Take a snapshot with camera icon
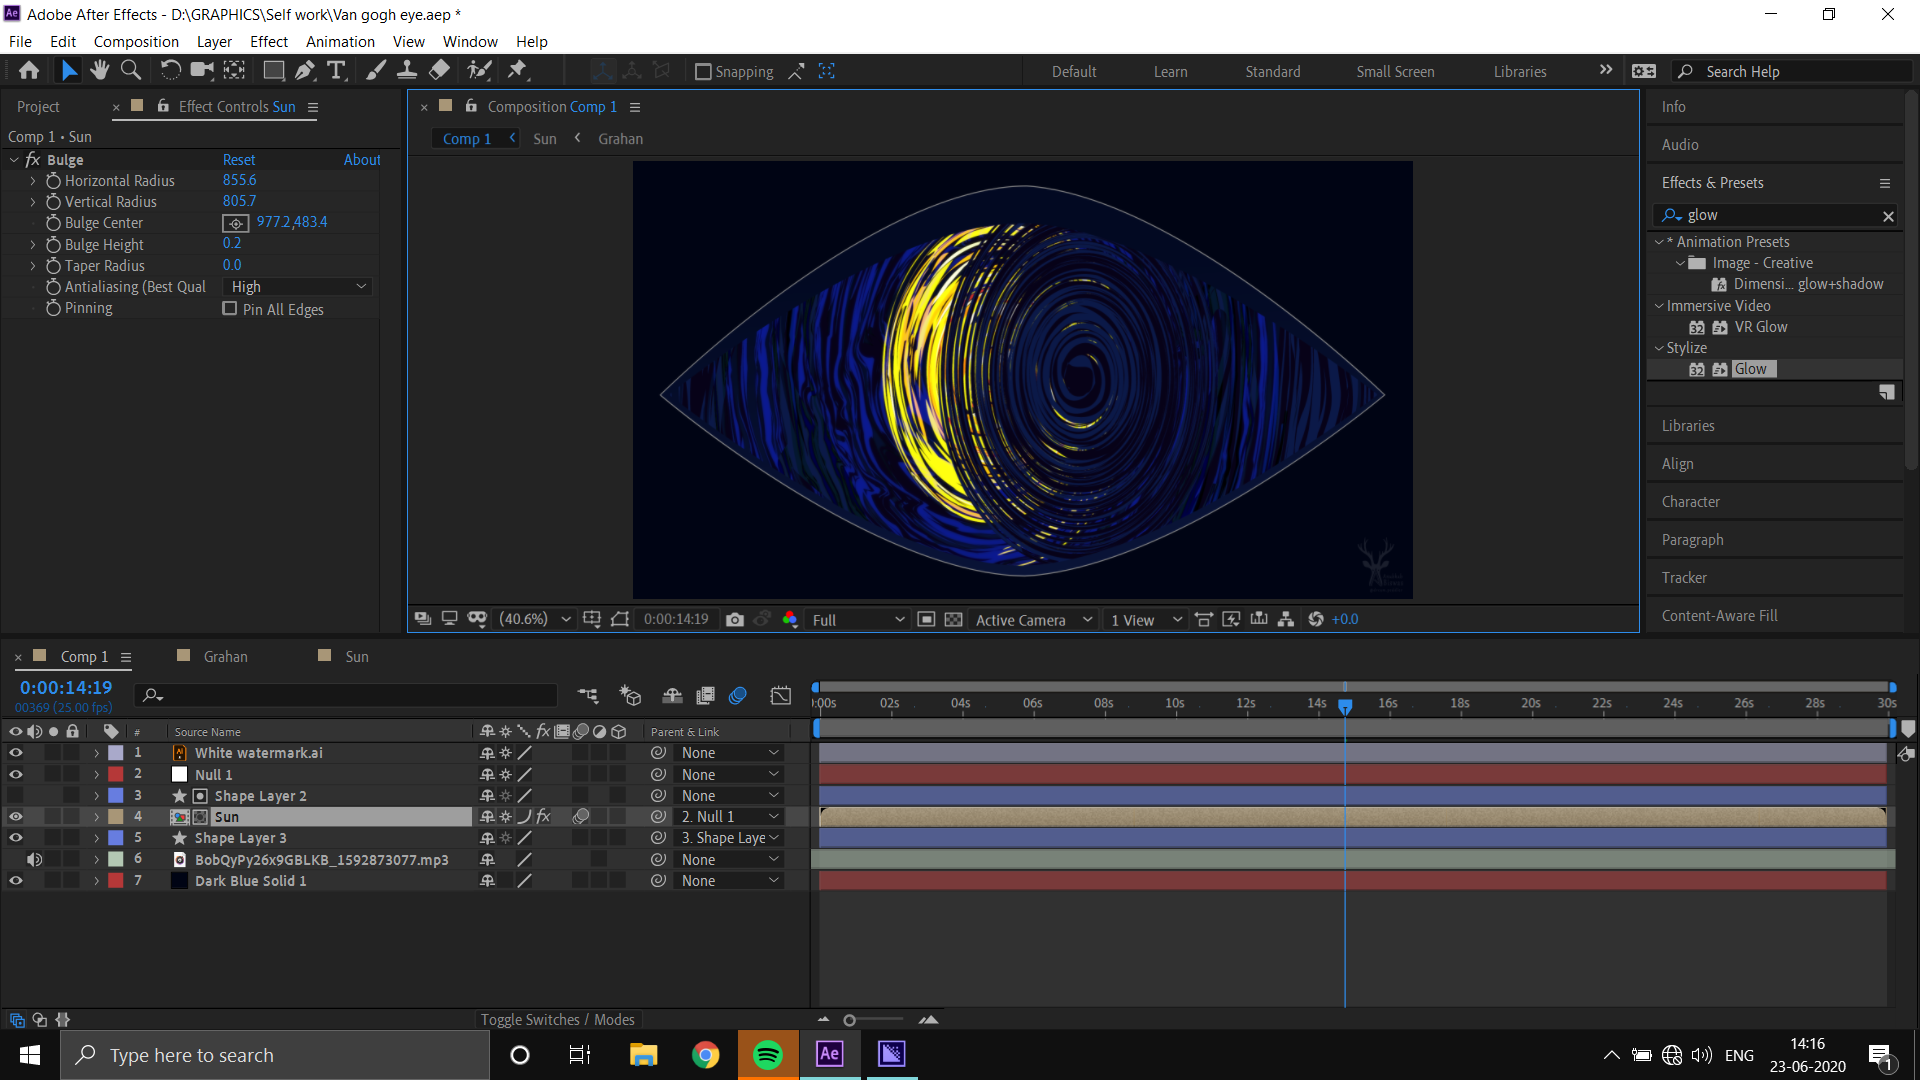This screenshot has width=1920, height=1080. tap(735, 620)
